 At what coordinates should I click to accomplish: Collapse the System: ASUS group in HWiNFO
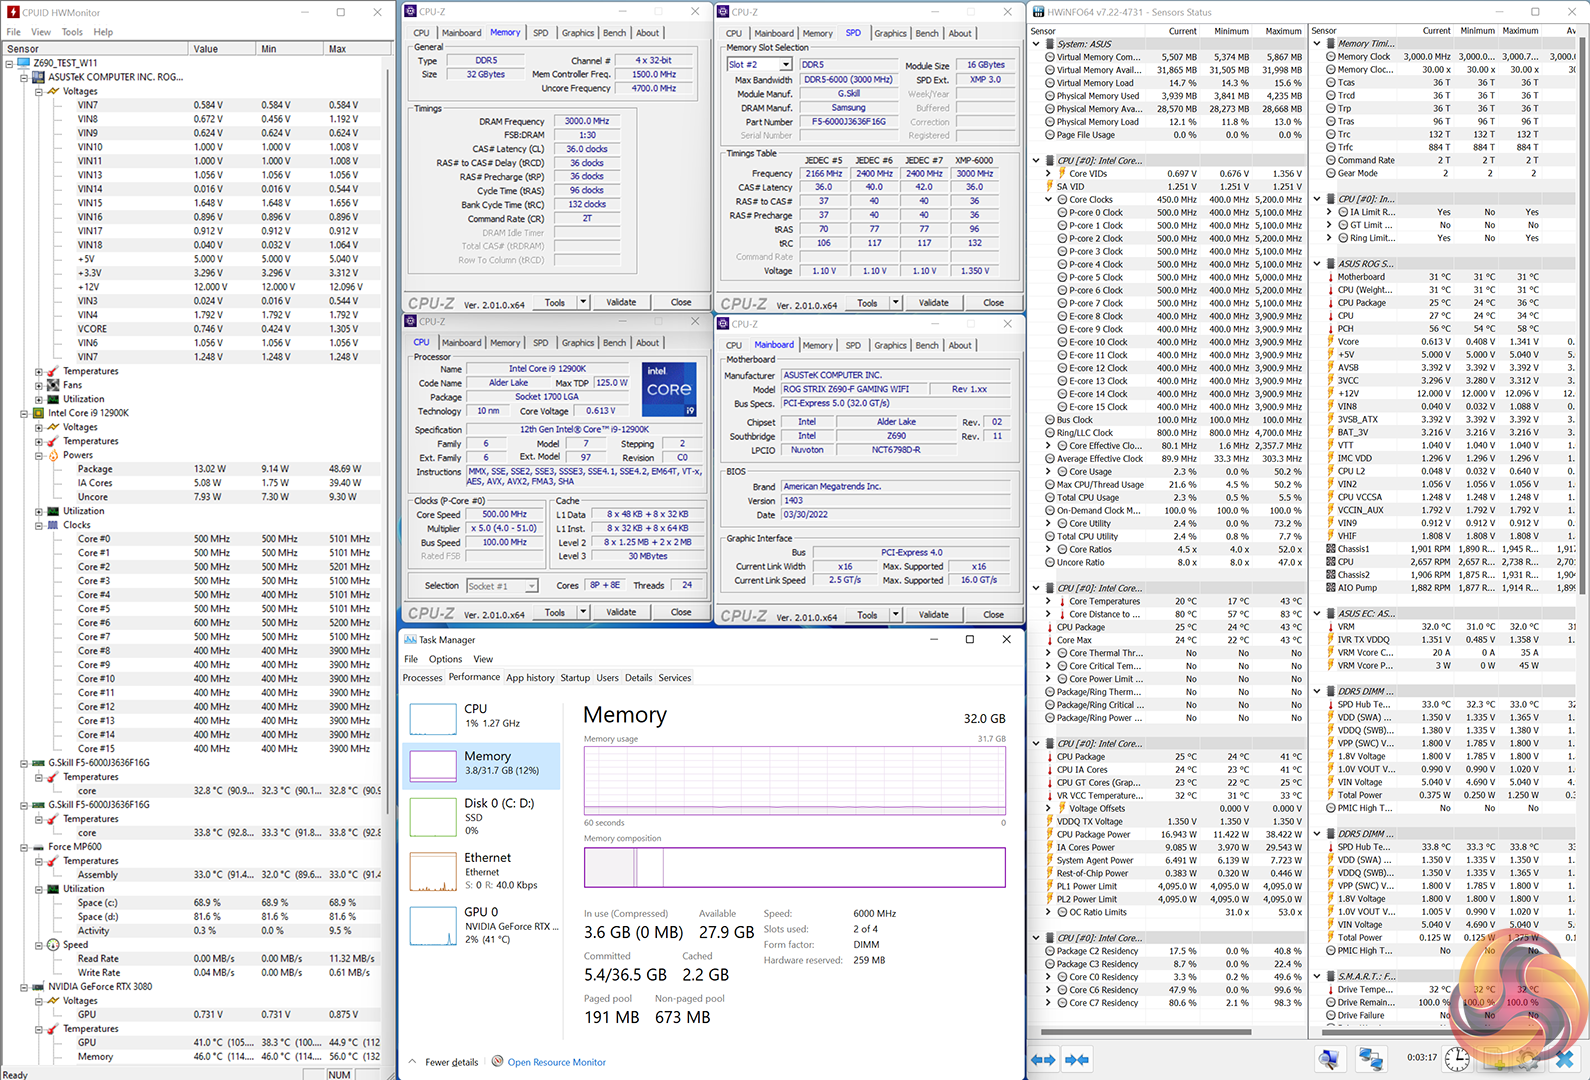click(x=1036, y=44)
